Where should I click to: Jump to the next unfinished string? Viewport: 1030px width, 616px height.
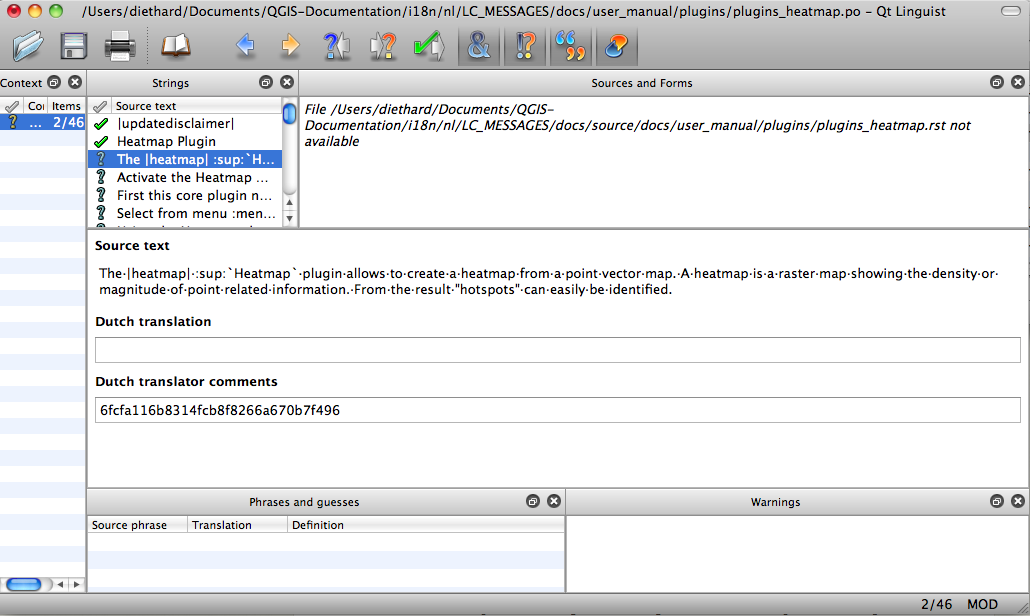[x=383, y=45]
